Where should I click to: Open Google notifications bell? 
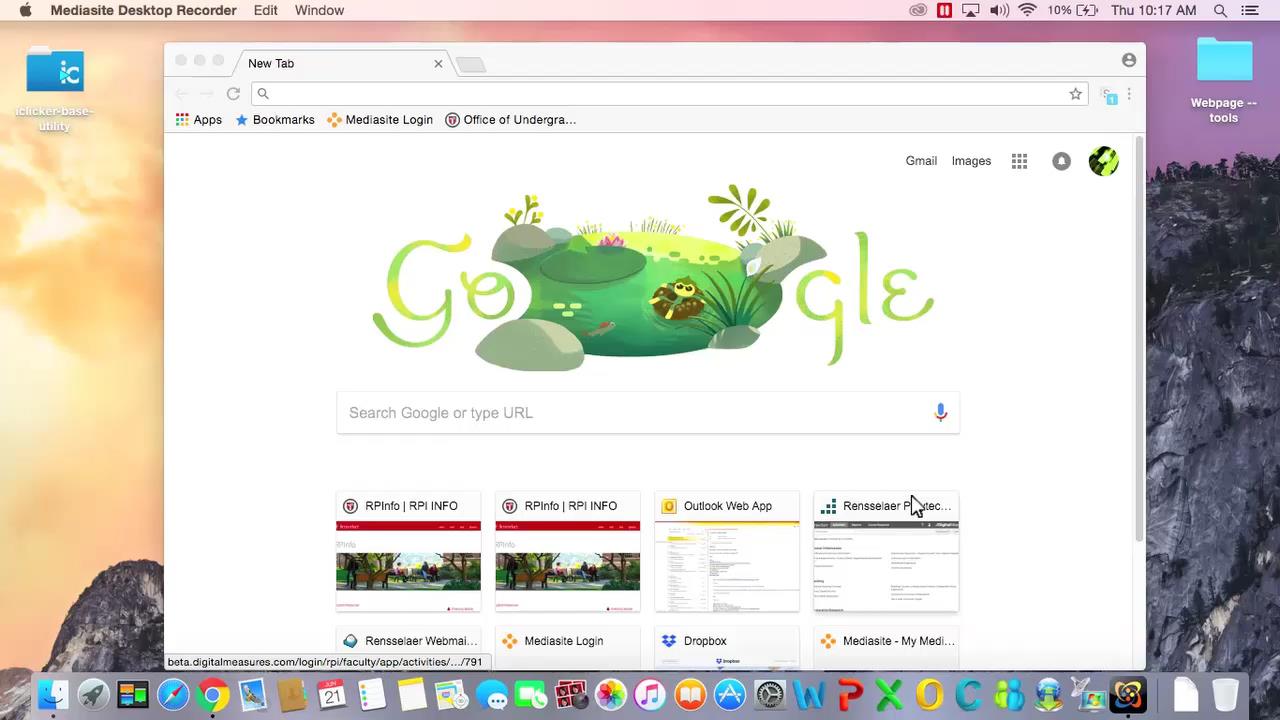tap(1061, 161)
